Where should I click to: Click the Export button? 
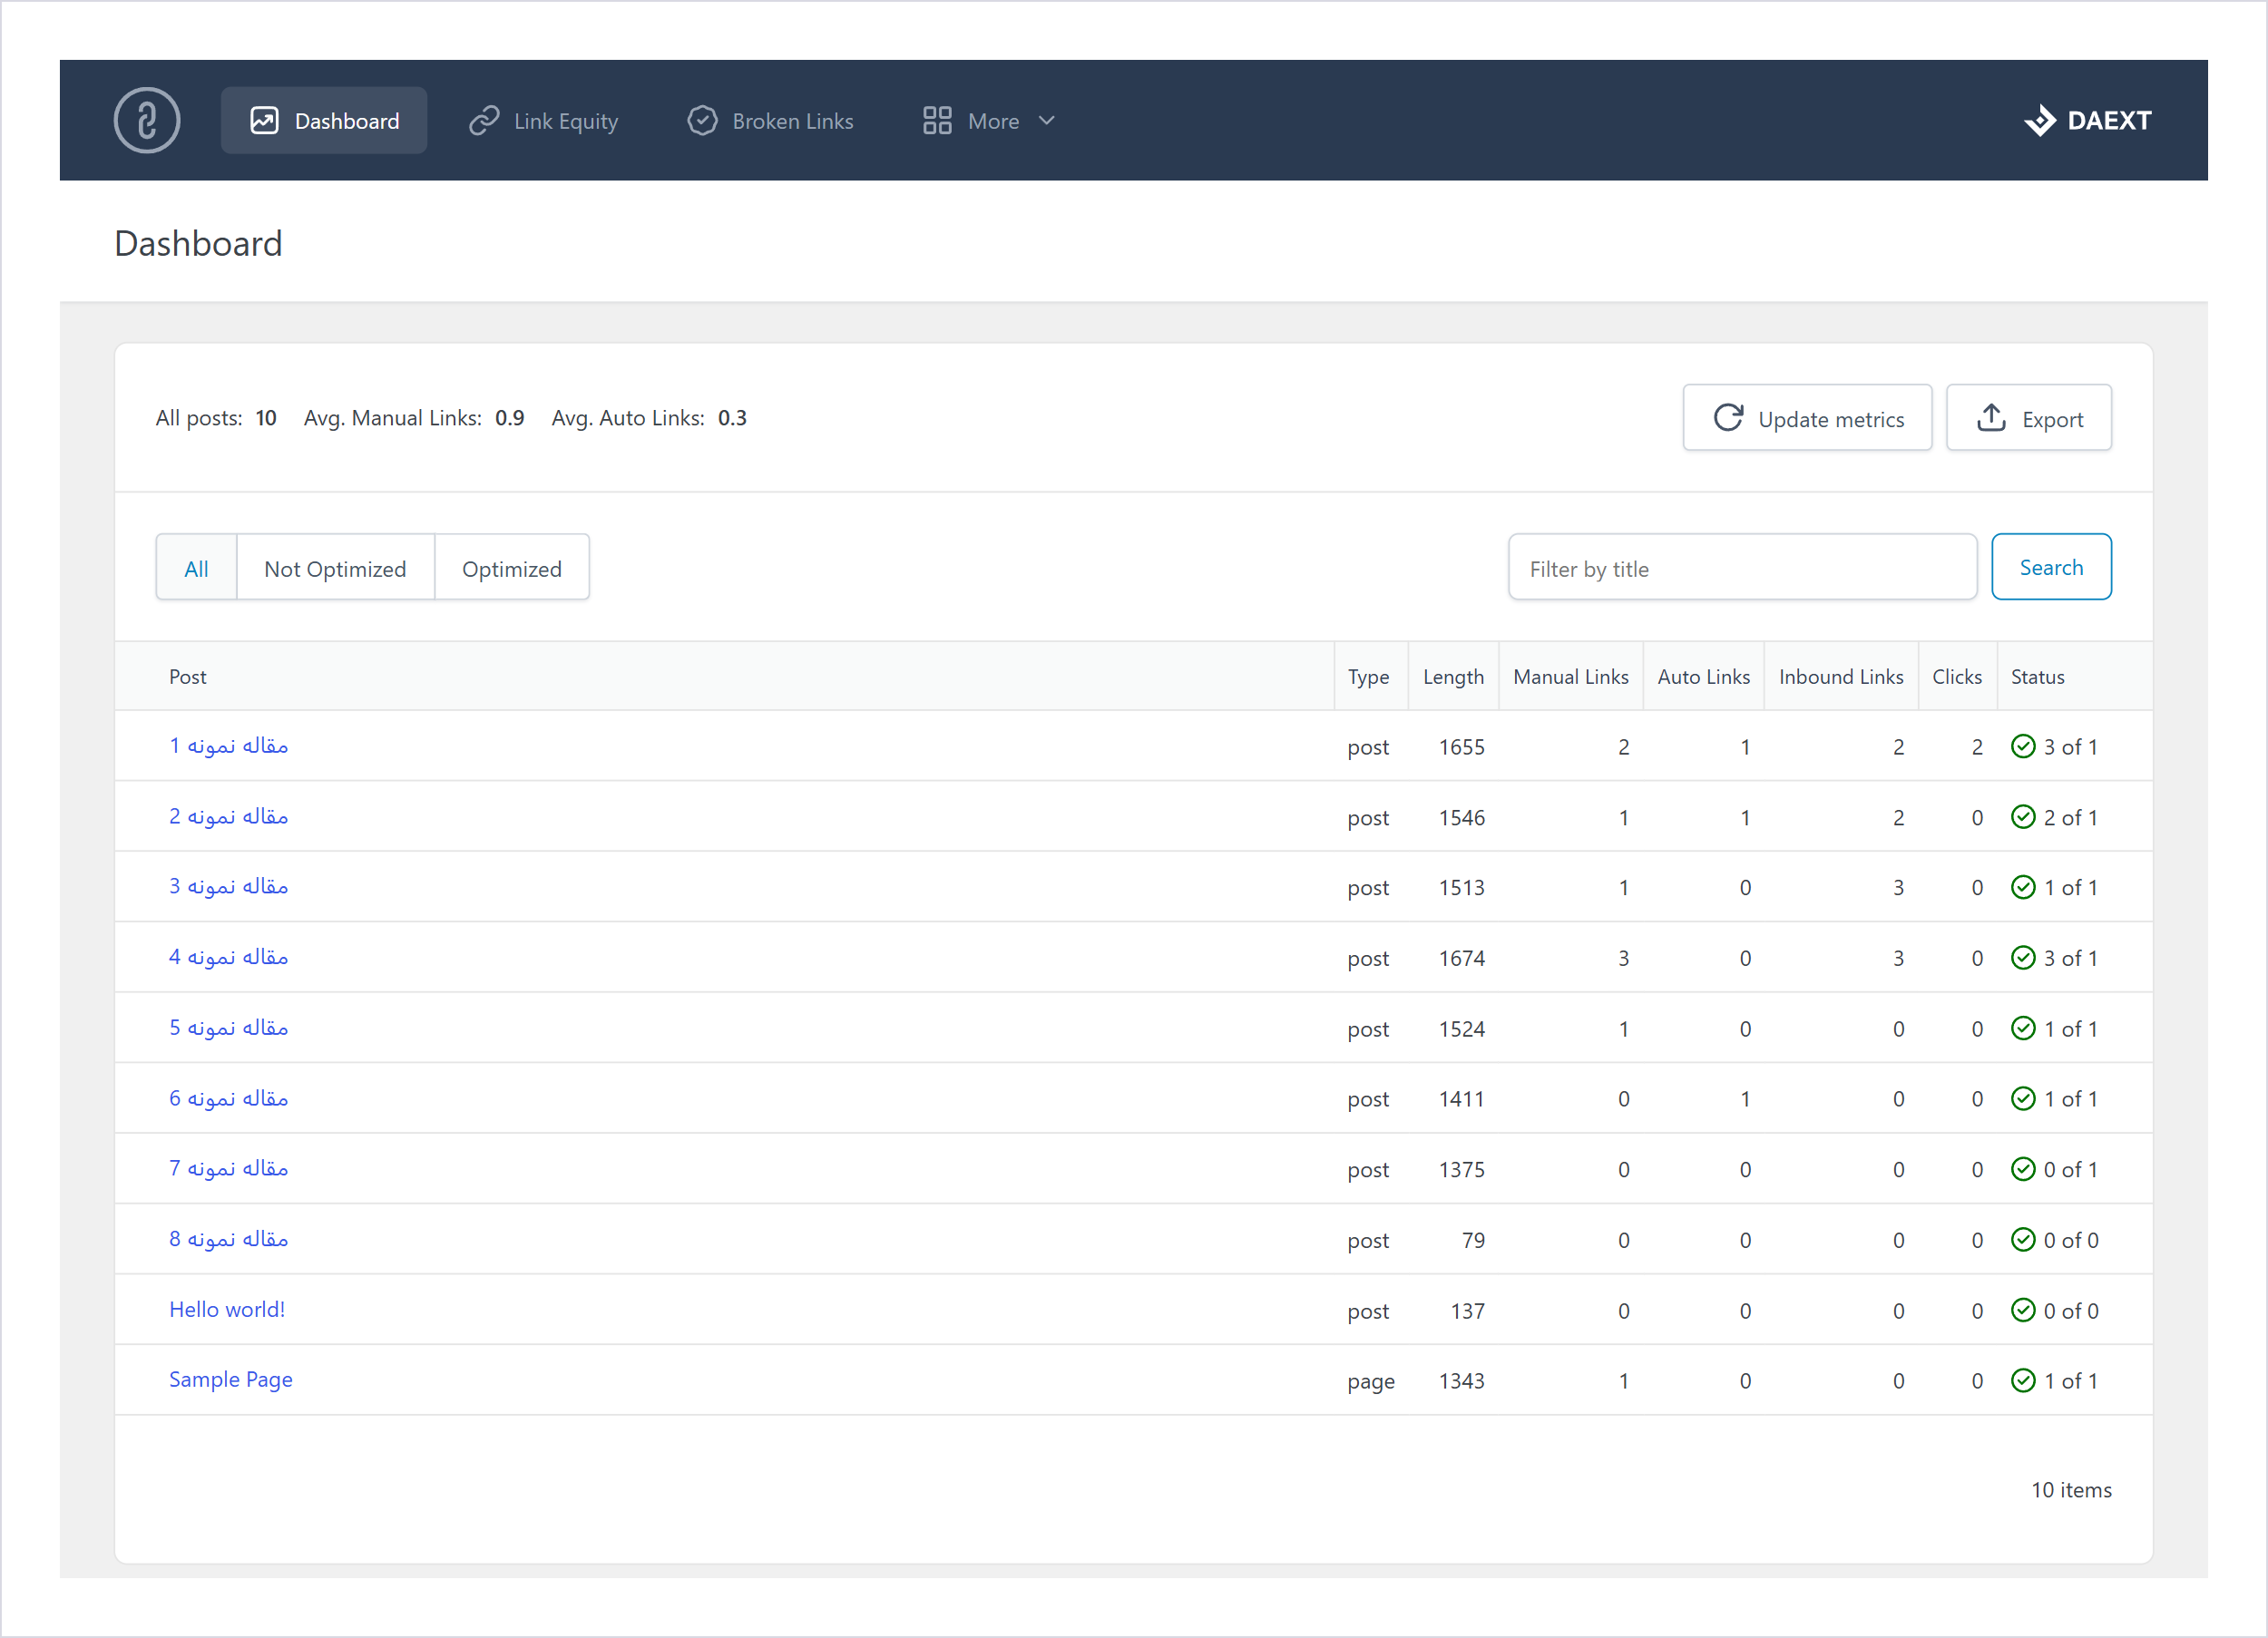[x=2029, y=418]
